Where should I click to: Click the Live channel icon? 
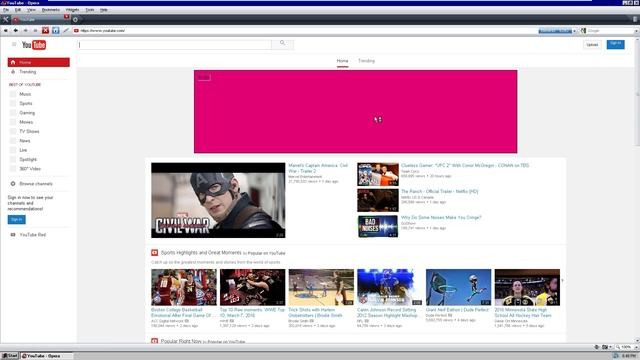(x=13, y=150)
